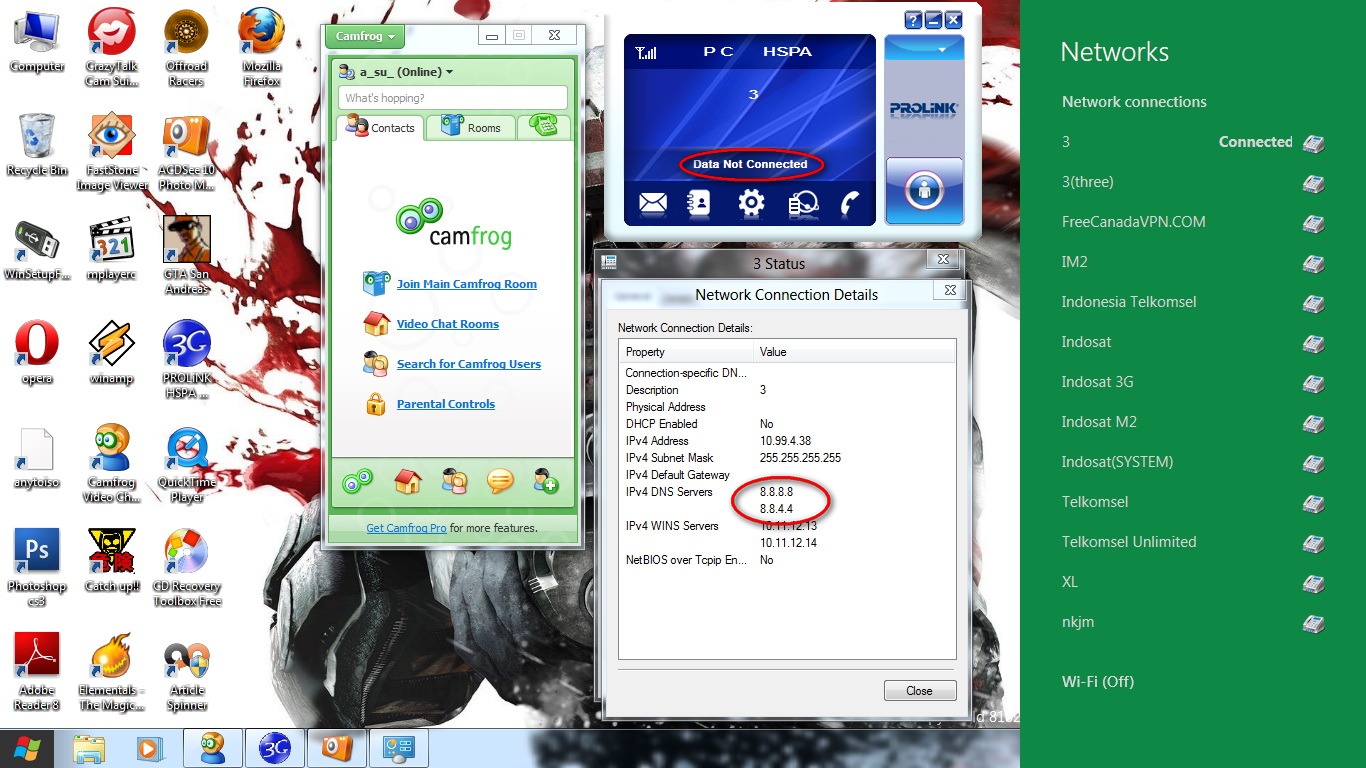Switch to Camfrog Contacts tab
The width and height of the screenshot is (1366, 768).
point(380,127)
